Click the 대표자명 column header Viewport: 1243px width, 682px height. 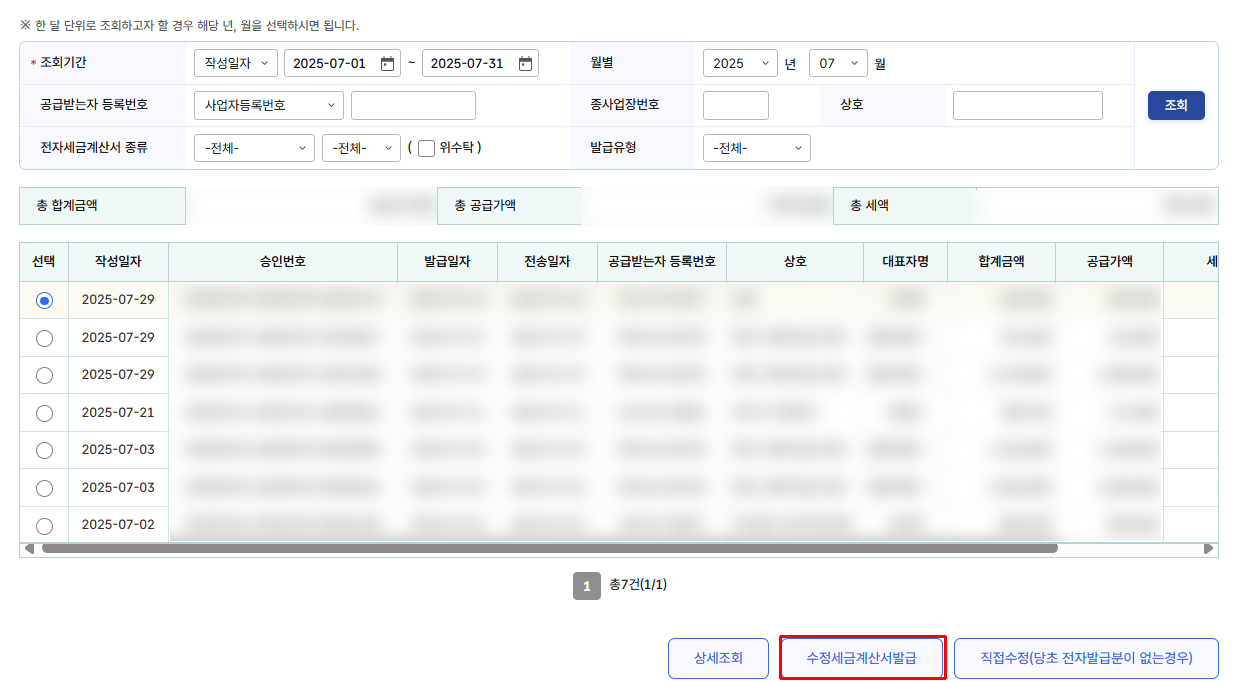906,262
